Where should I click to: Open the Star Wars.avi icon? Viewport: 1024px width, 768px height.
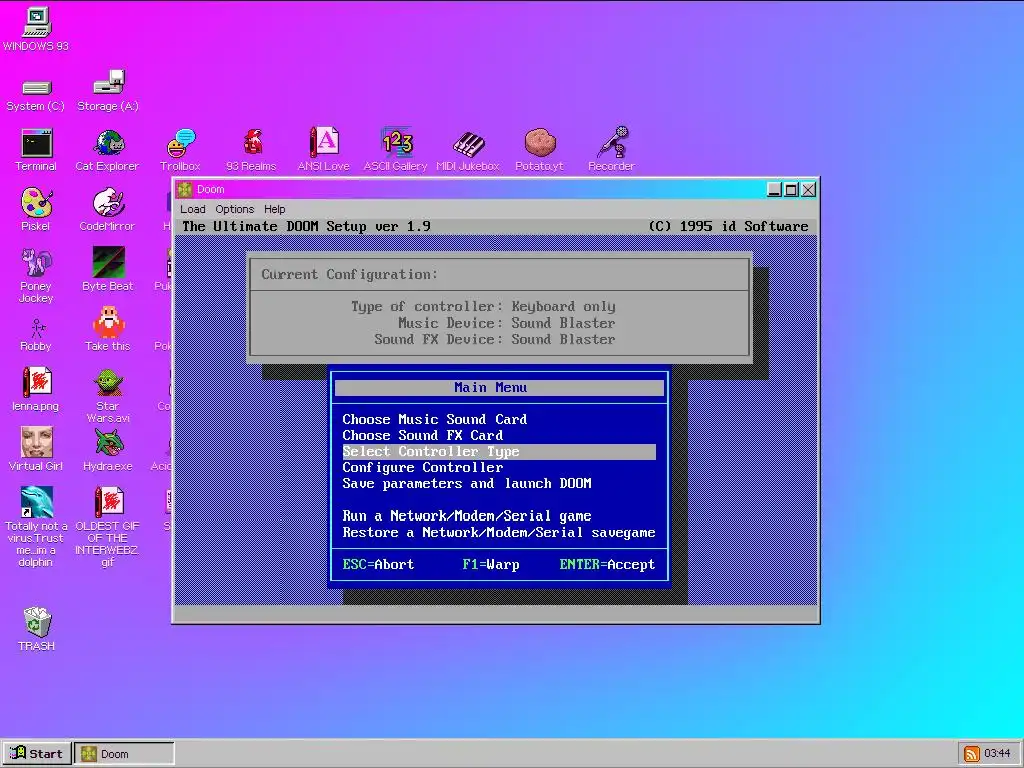click(x=108, y=396)
